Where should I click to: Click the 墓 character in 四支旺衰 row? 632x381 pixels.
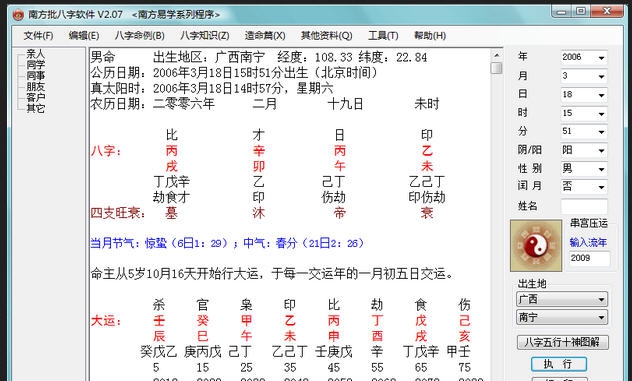pyautogui.click(x=171, y=213)
